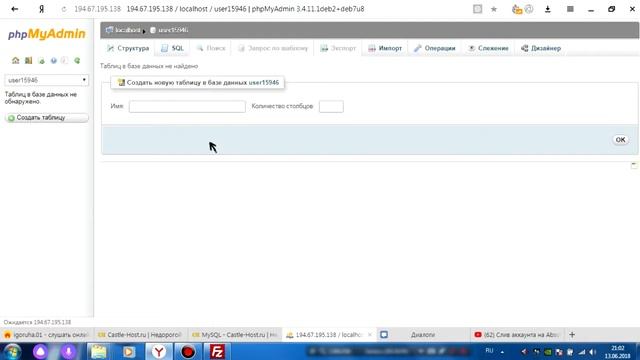Open file explorer from the taskbar
The height and width of the screenshot is (360, 640).
[x=99, y=351]
